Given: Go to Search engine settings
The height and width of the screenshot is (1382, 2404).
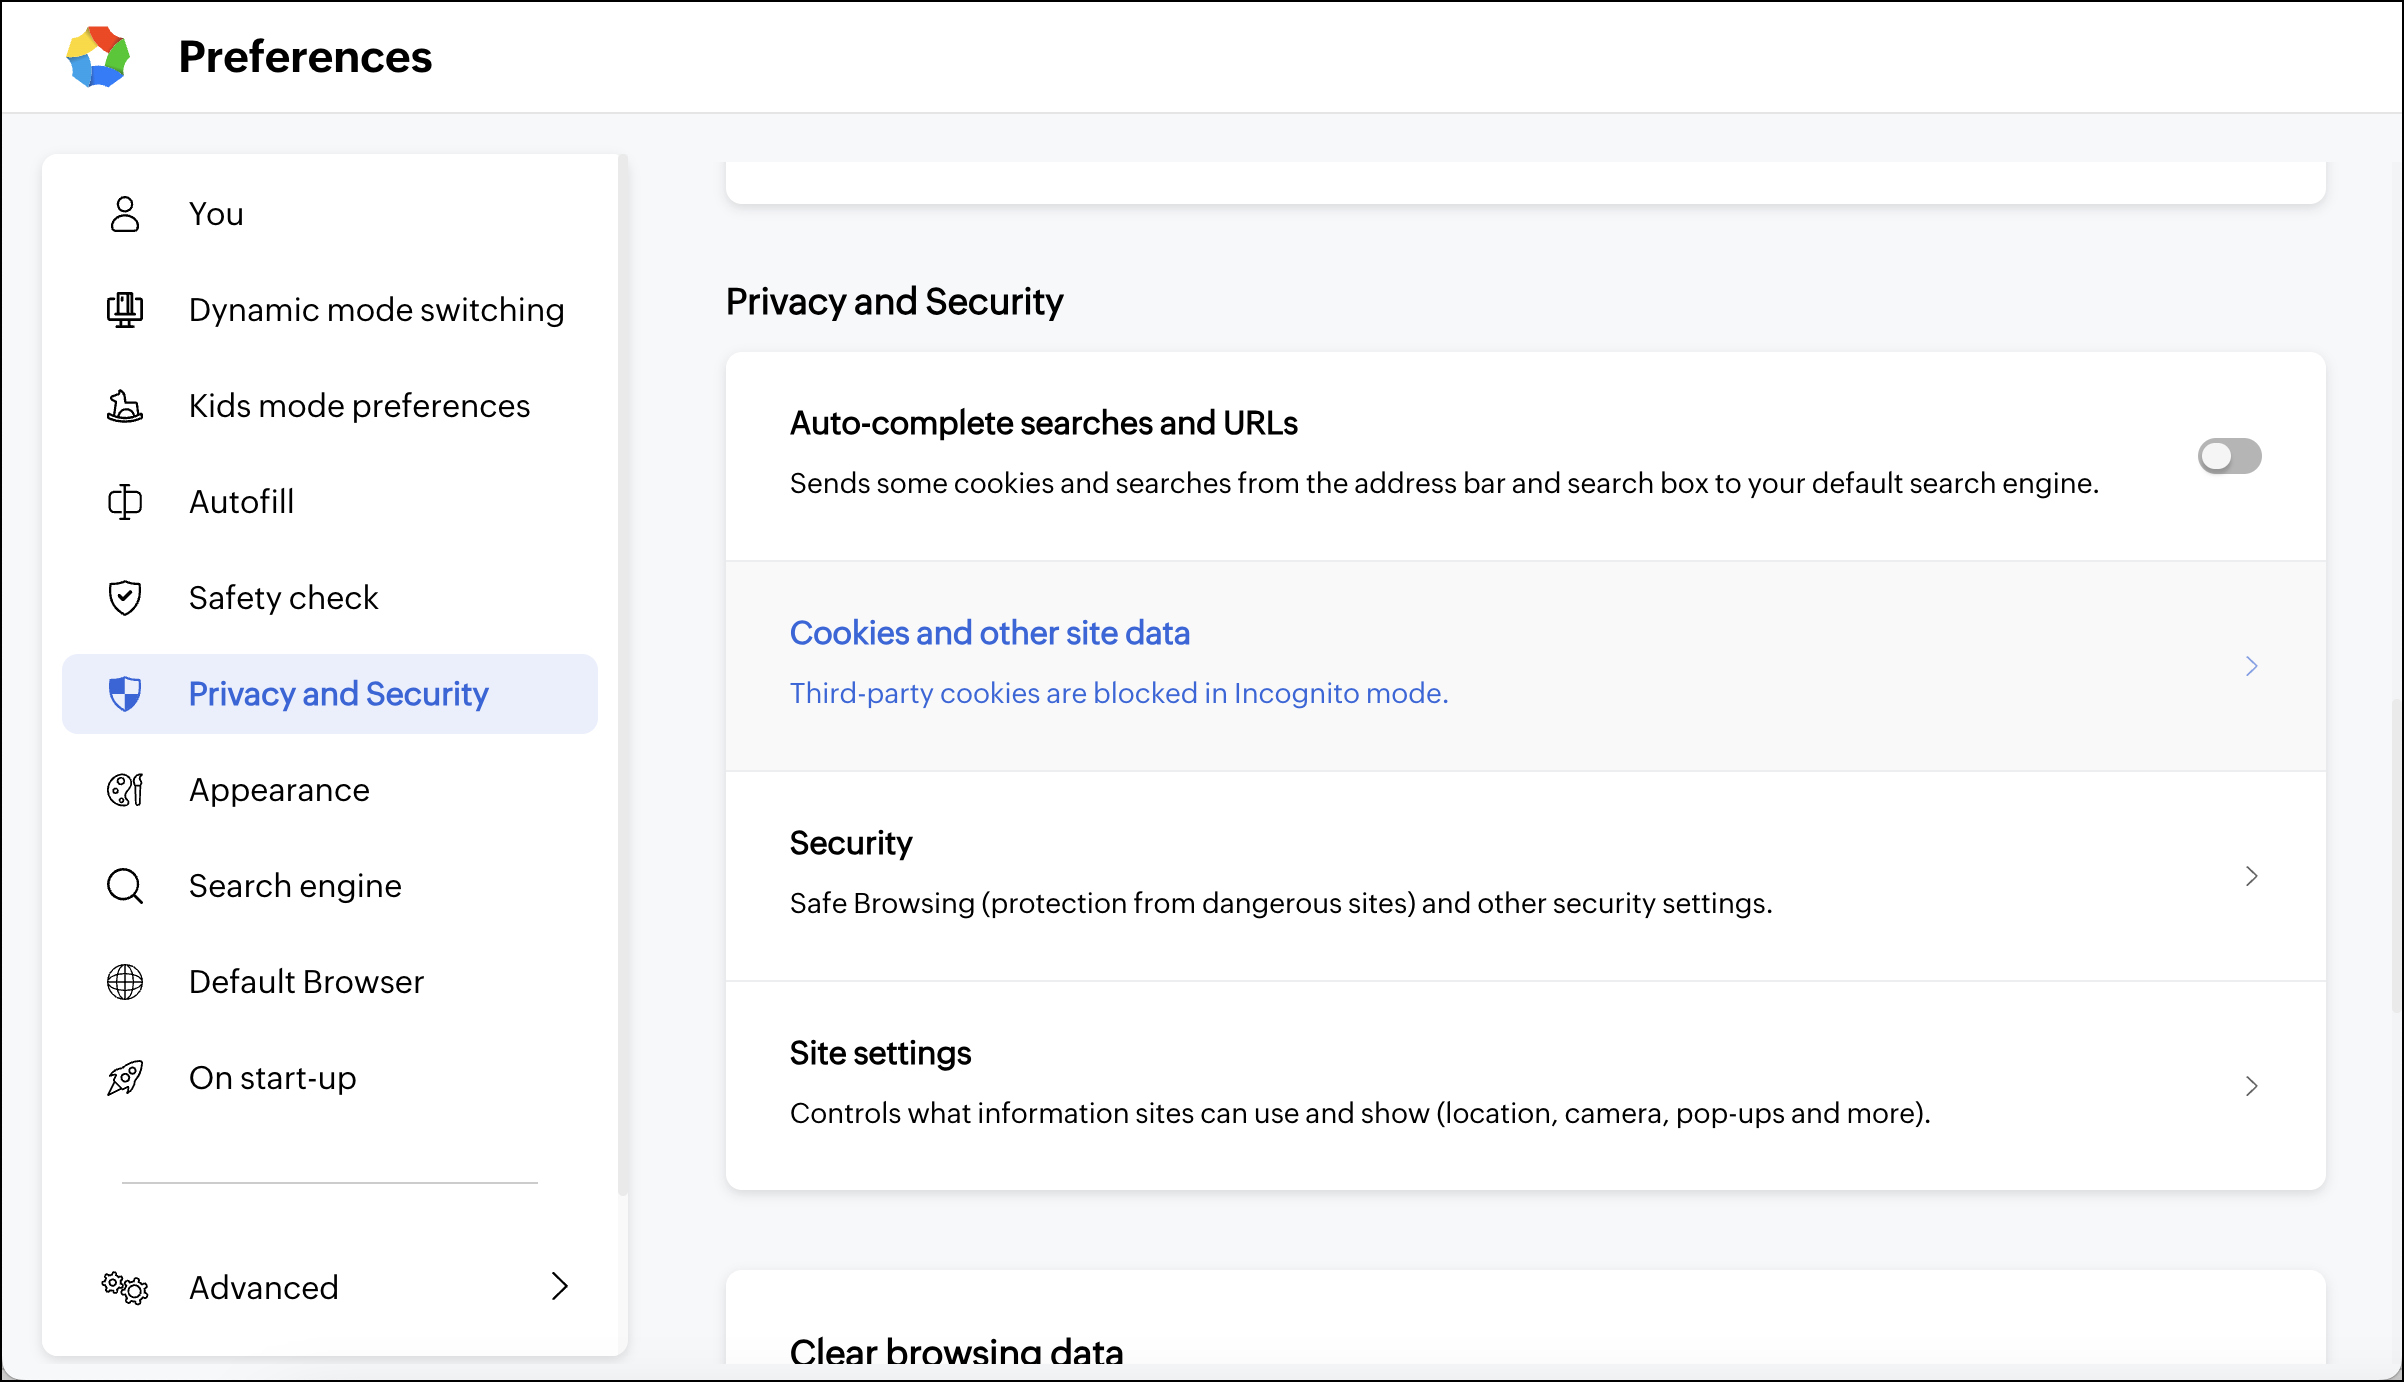Looking at the screenshot, I should pyautogui.click(x=330, y=886).
